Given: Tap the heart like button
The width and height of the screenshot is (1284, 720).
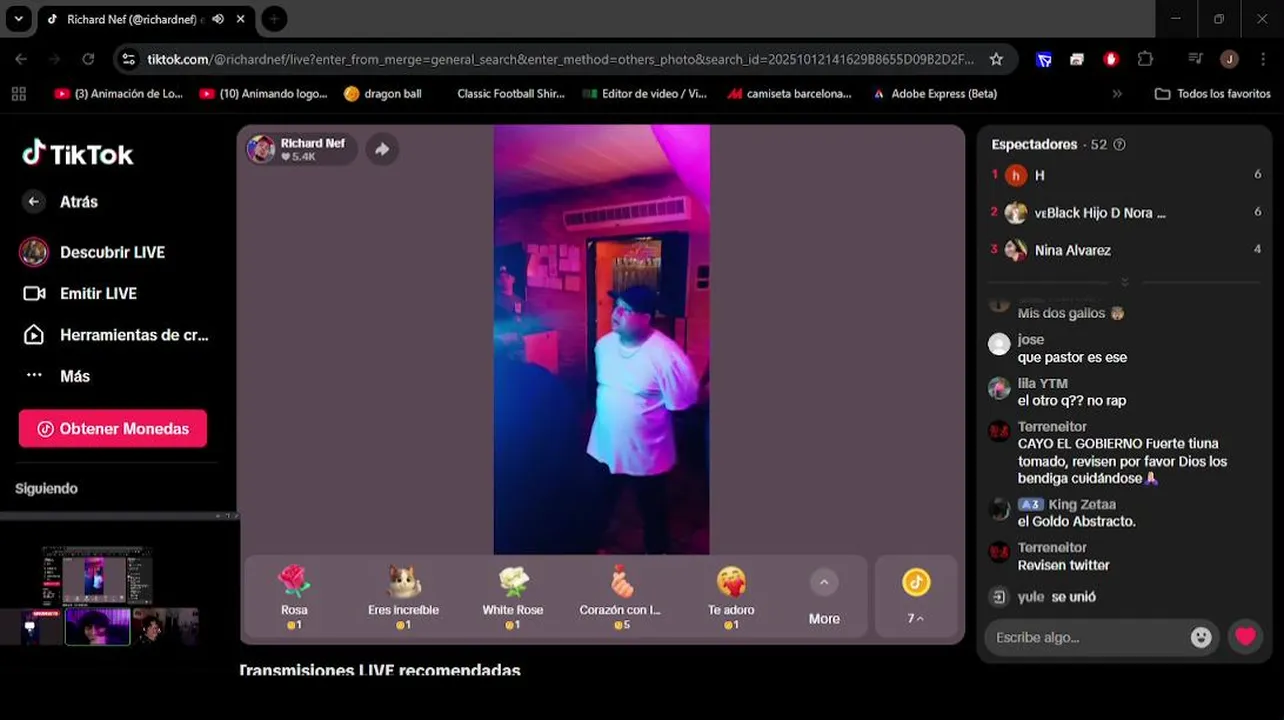Looking at the screenshot, I should point(1245,637).
